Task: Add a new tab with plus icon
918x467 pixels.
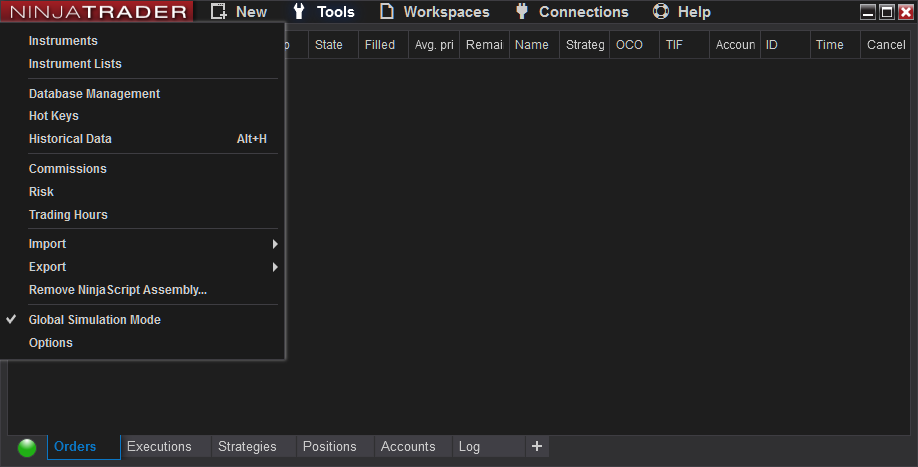Action: tap(537, 446)
